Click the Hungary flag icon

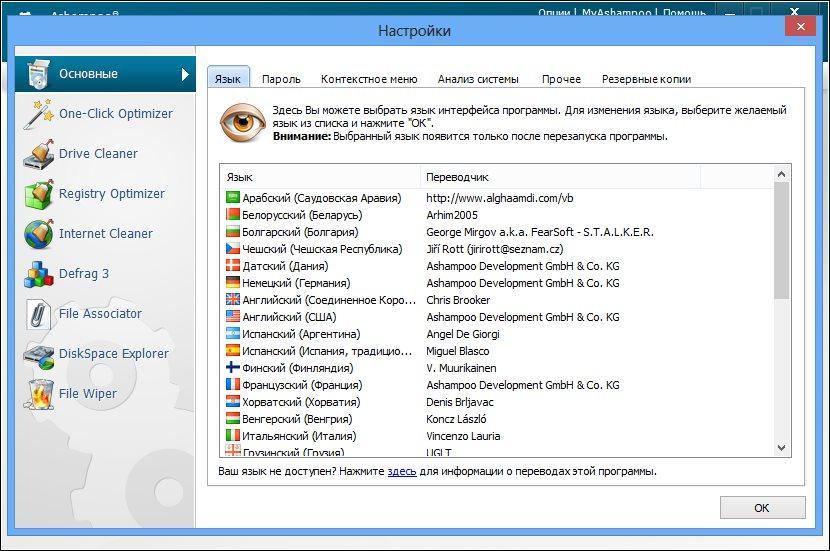point(233,418)
